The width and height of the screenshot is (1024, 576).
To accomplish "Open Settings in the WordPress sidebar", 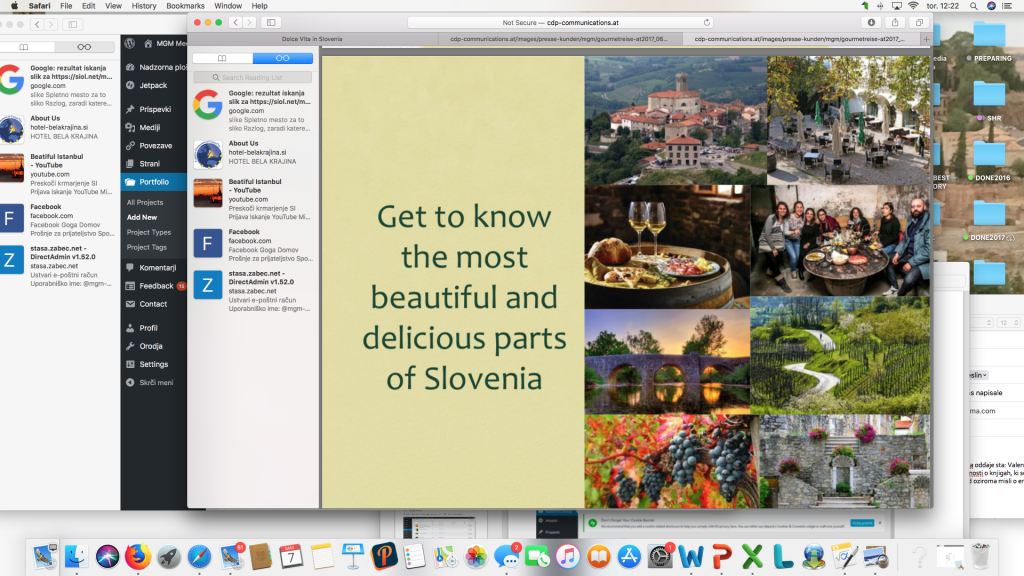I will [153, 364].
